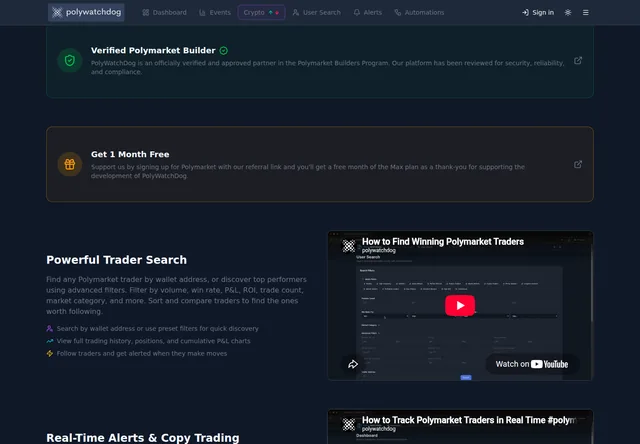This screenshot has height=444, width=640.
Task: Click the Verified Polymarket Builder heading
Action: 153,51
